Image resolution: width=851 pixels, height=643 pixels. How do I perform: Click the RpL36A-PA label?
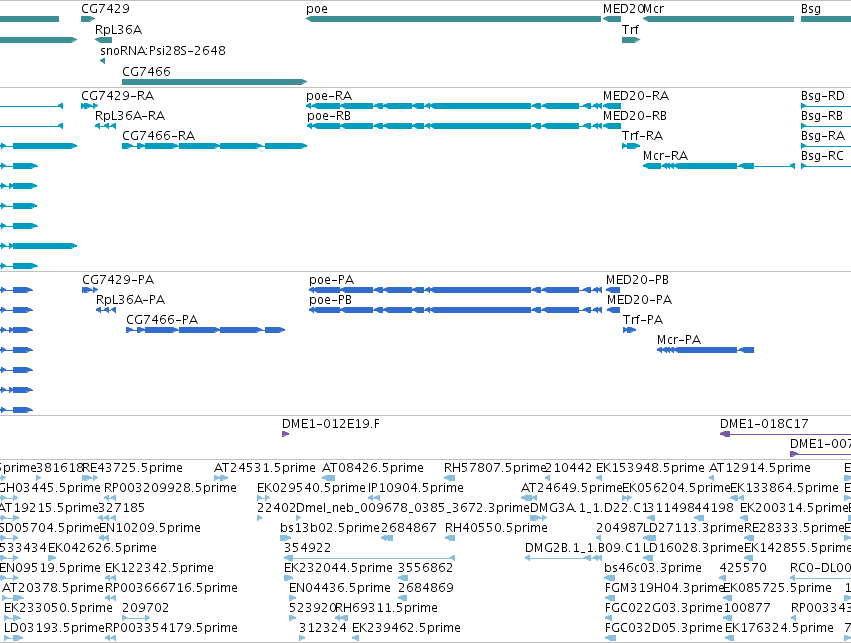pos(131,300)
